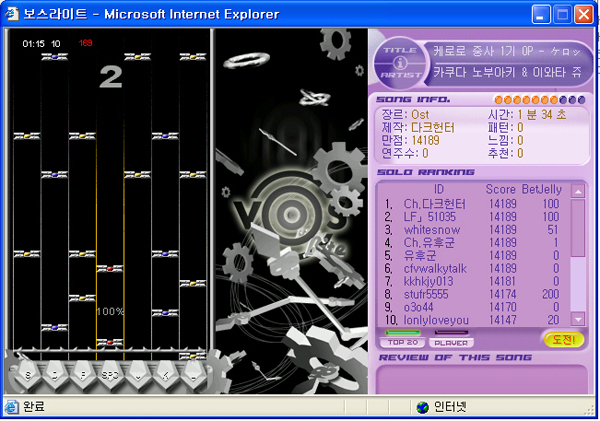Select player whitesnow in ranking
Image resolution: width=600 pixels, height=421 pixels.
[x=434, y=229]
